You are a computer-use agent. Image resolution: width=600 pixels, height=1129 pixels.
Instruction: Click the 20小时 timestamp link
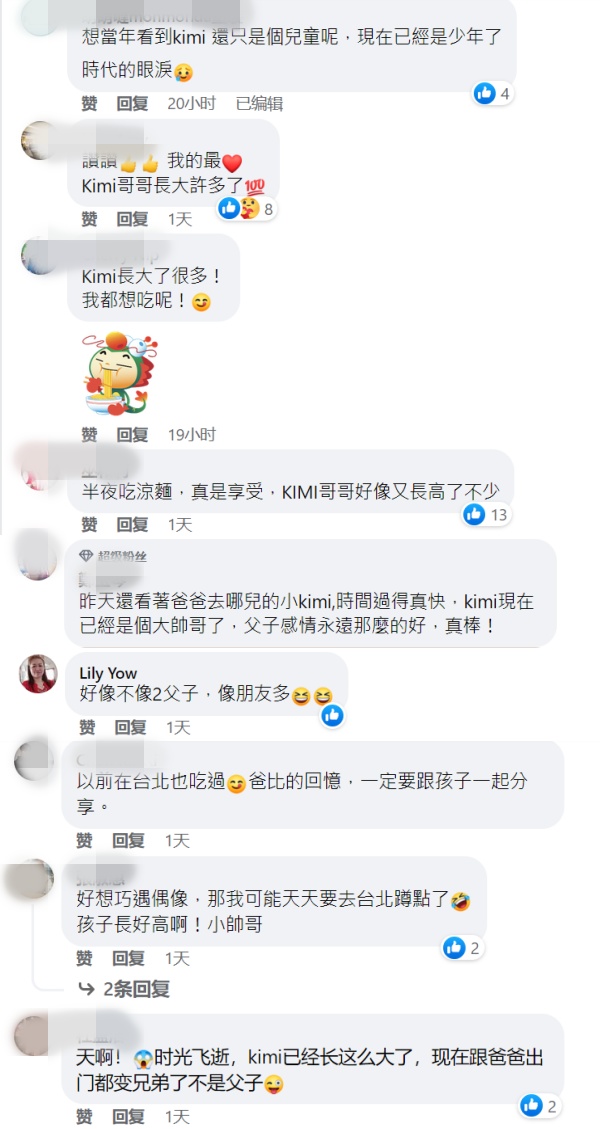click(191, 104)
